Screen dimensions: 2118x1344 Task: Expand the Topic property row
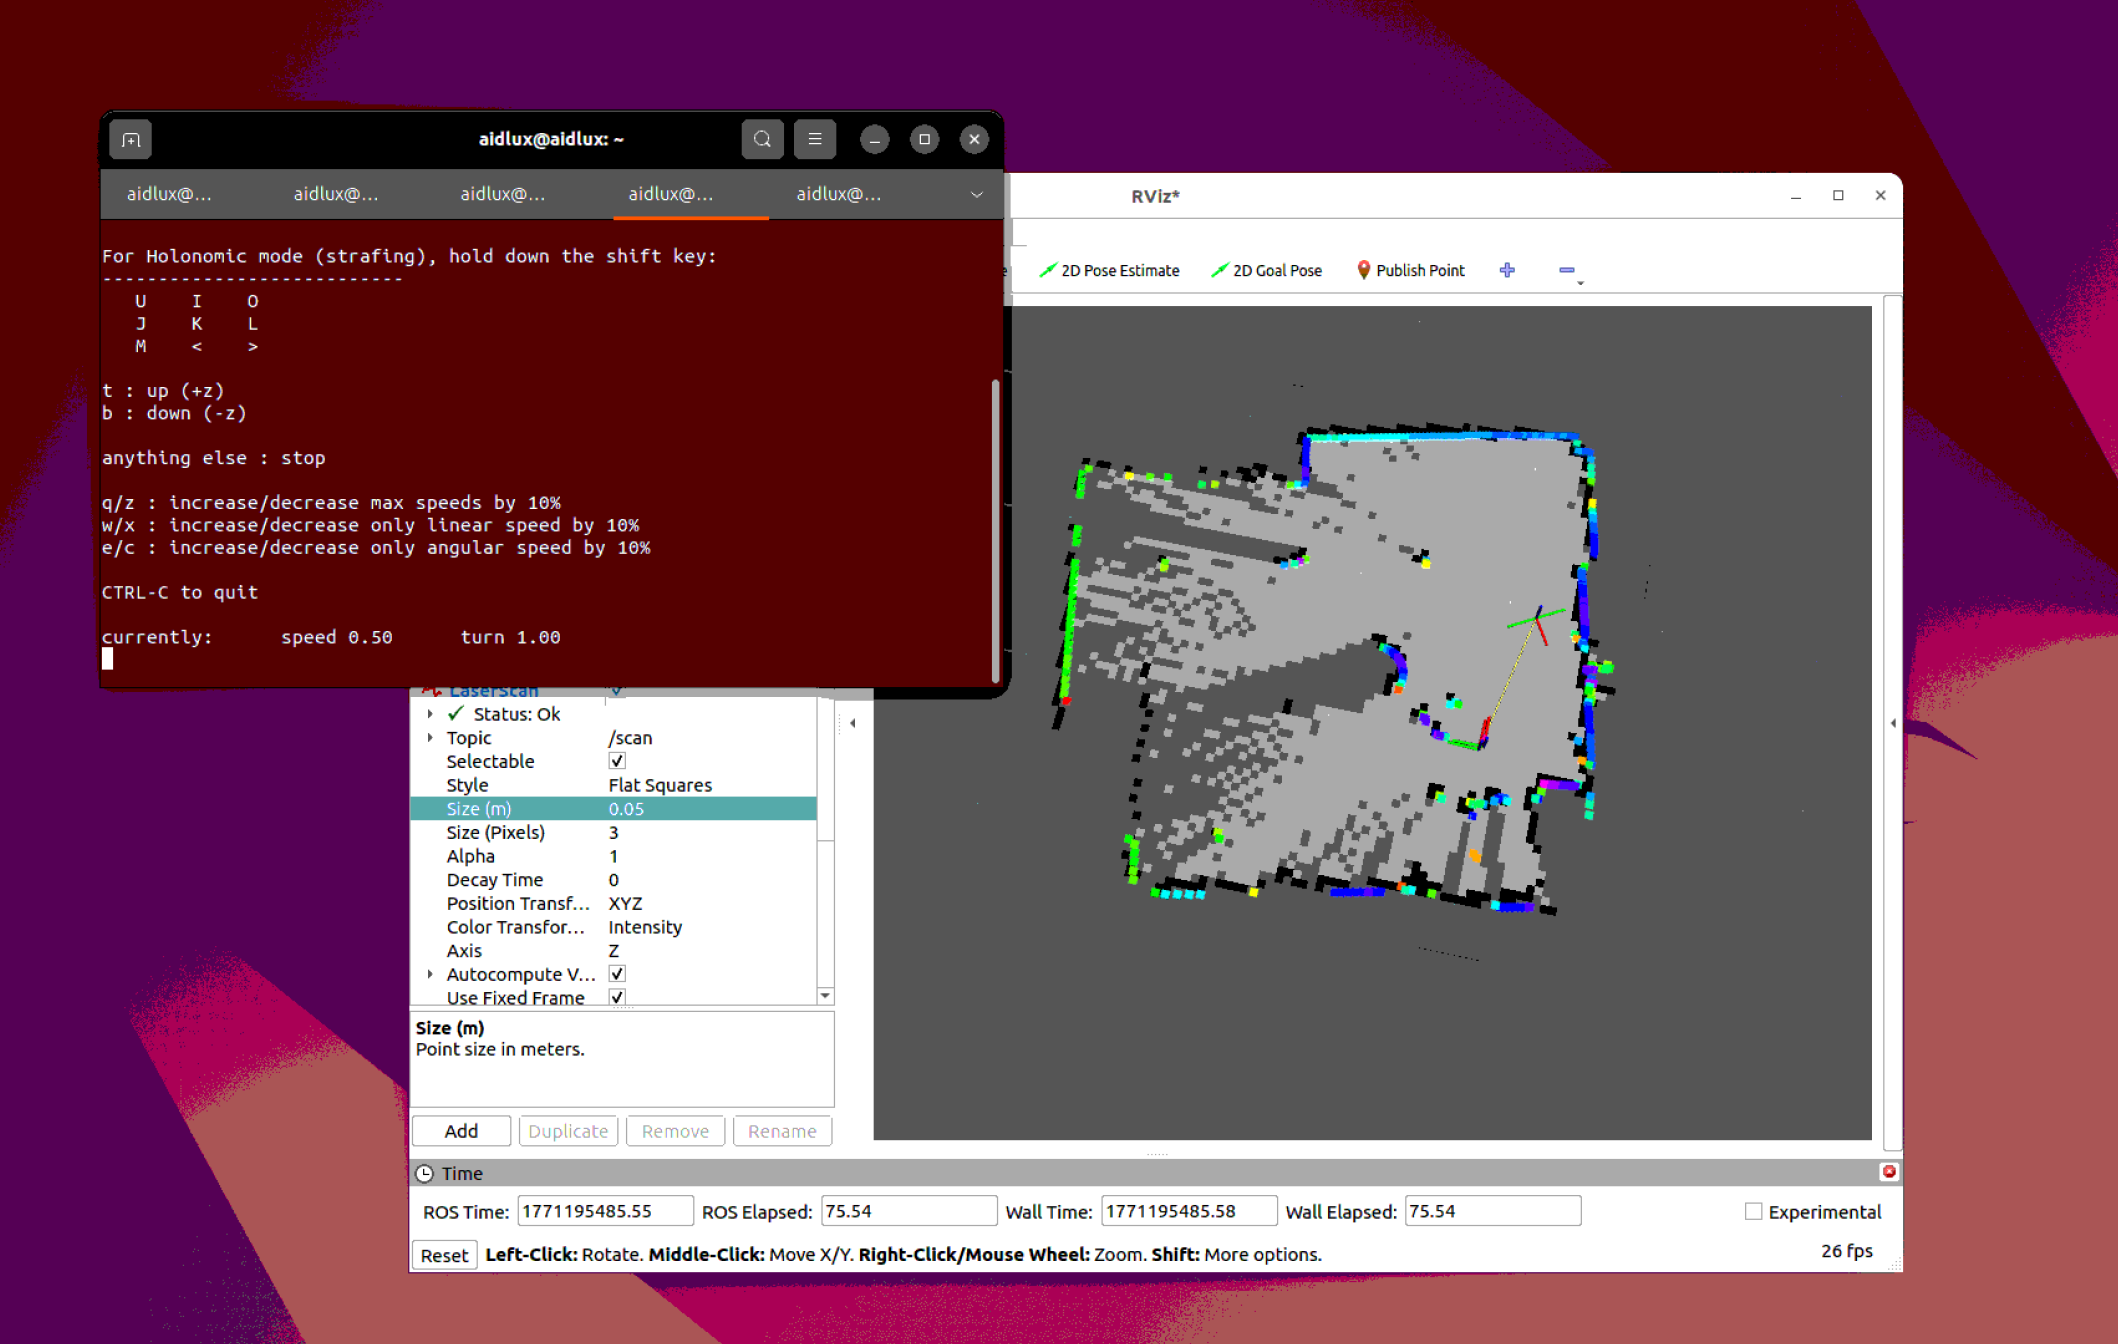click(430, 738)
